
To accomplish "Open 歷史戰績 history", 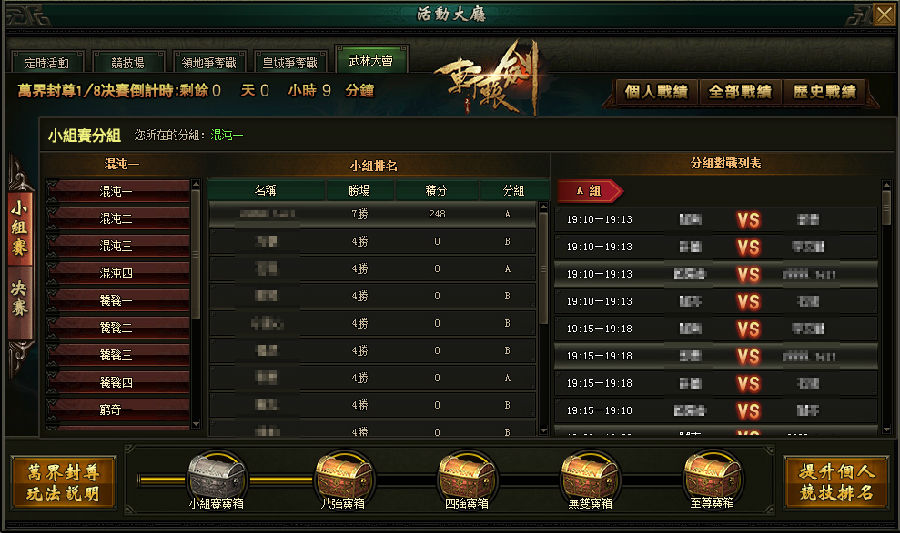I will coord(824,92).
